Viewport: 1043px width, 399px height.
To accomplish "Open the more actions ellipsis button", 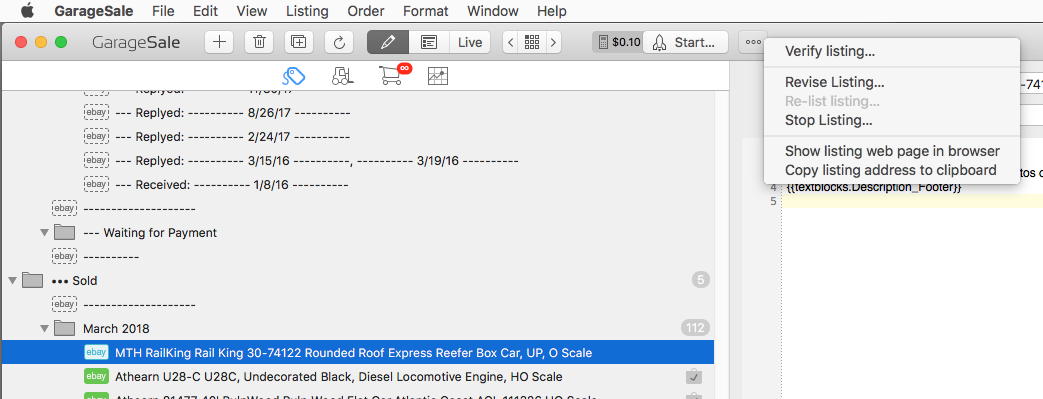I will [x=753, y=42].
